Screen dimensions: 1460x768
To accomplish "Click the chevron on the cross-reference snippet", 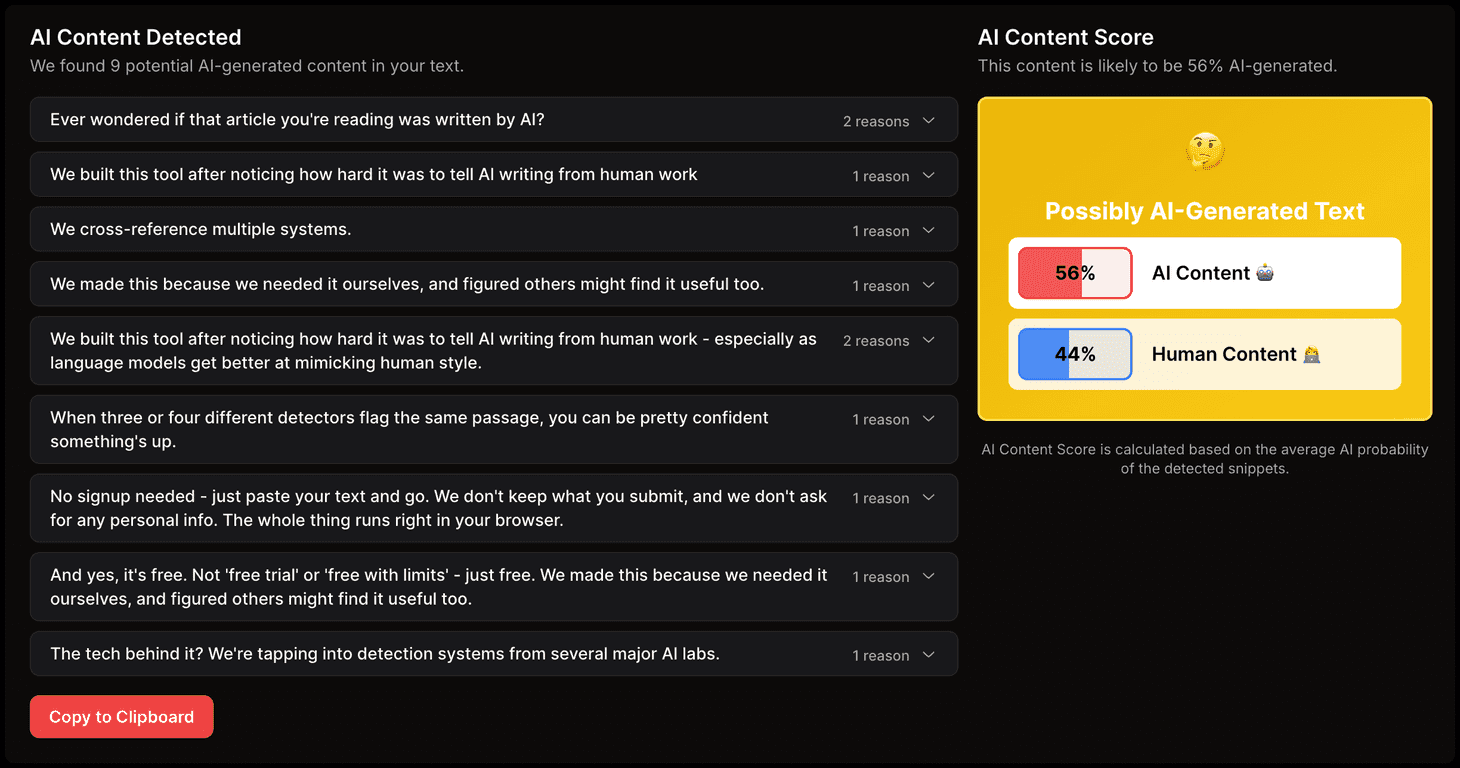I will (x=927, y=230).
